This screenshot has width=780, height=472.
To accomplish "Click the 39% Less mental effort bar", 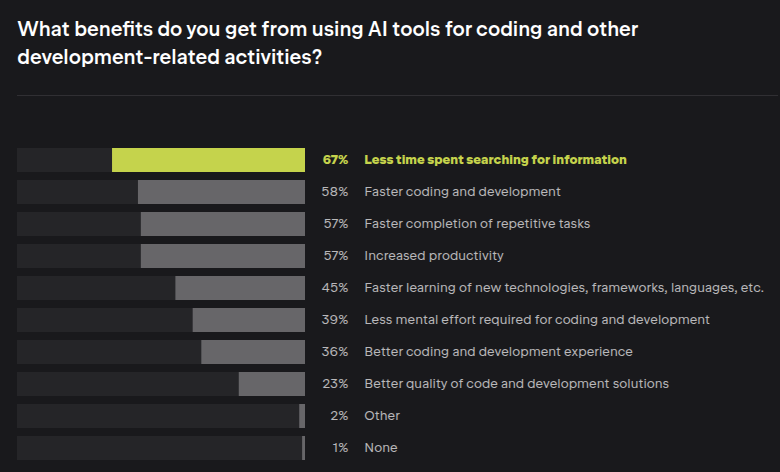I will (248, 320).
